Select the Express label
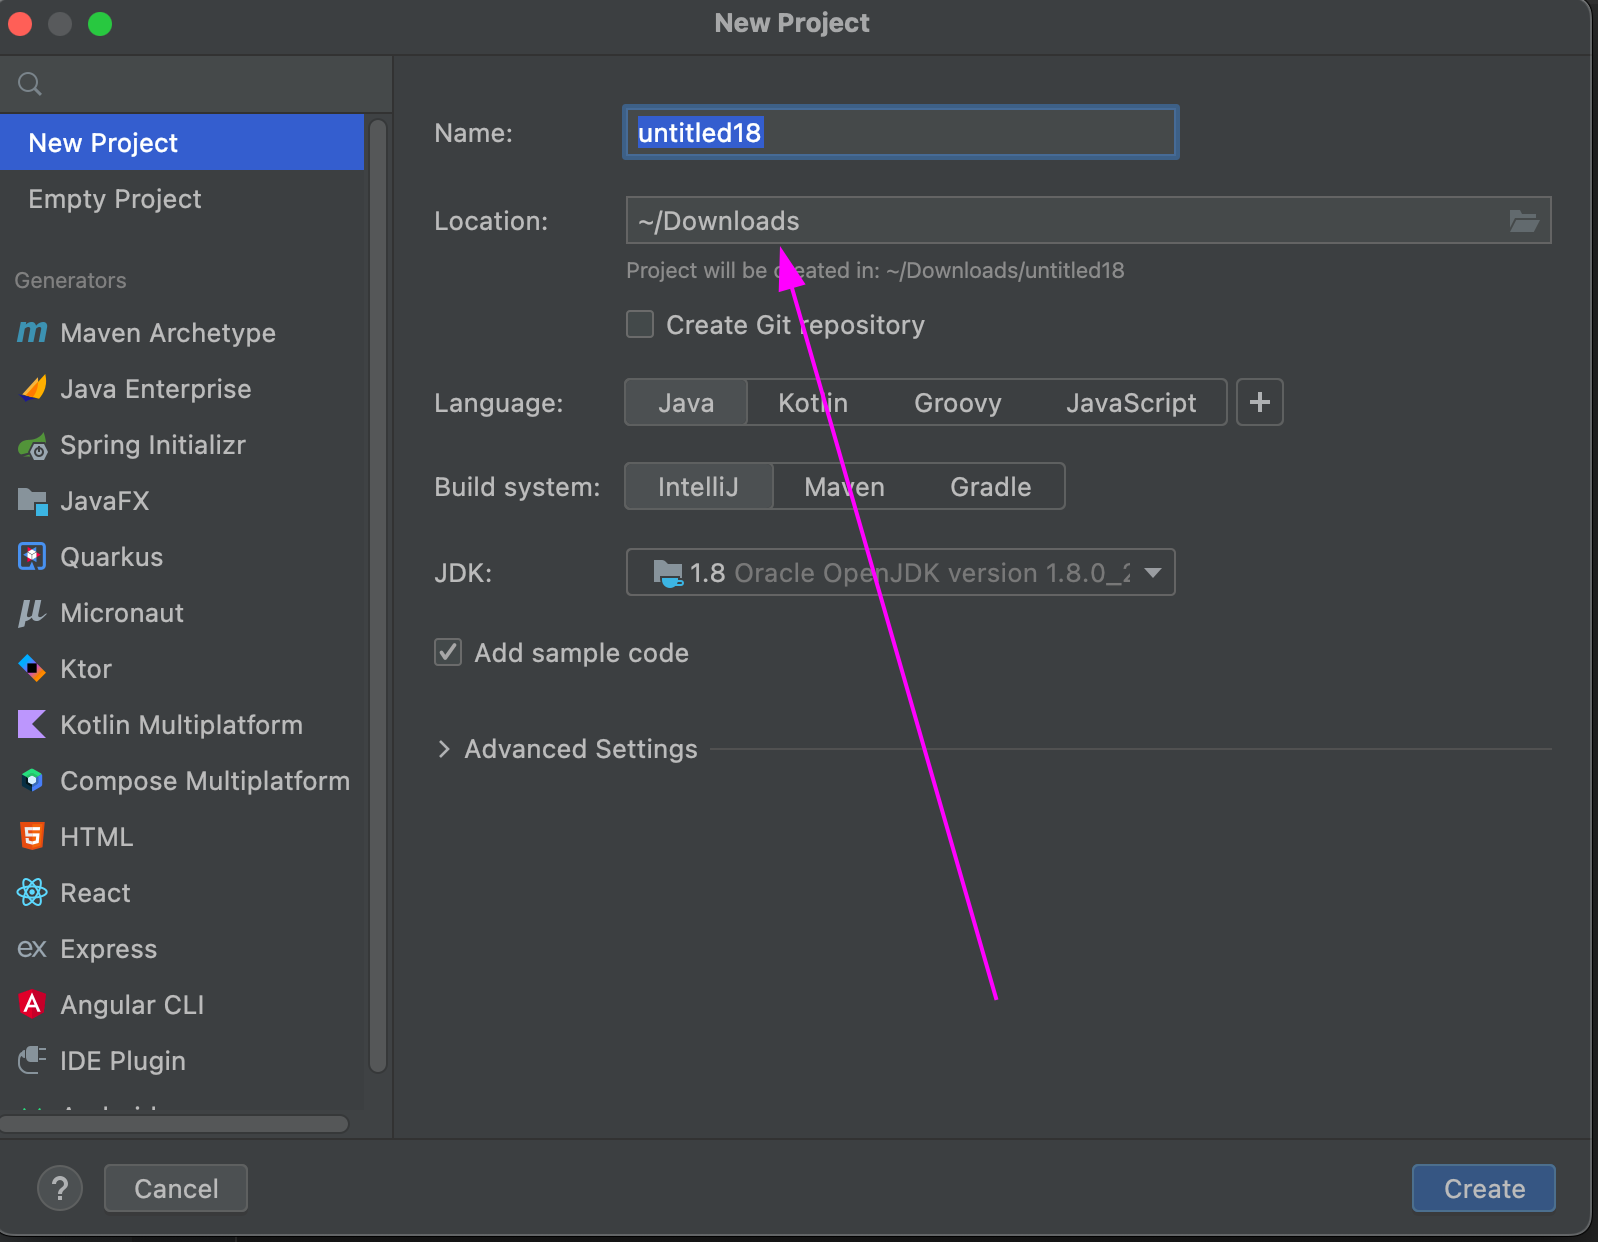This screenshot has width=1598, height=1242. coord(108,948)
